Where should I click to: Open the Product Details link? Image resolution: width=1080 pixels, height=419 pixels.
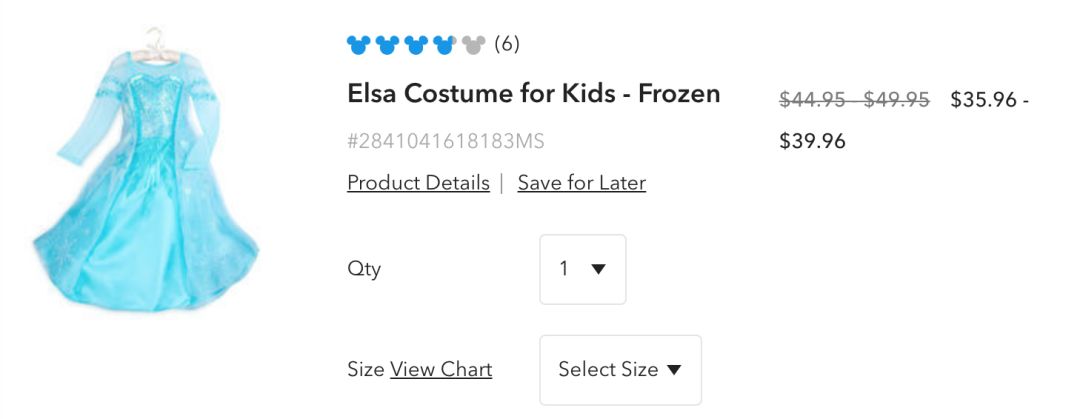(418, 183)
